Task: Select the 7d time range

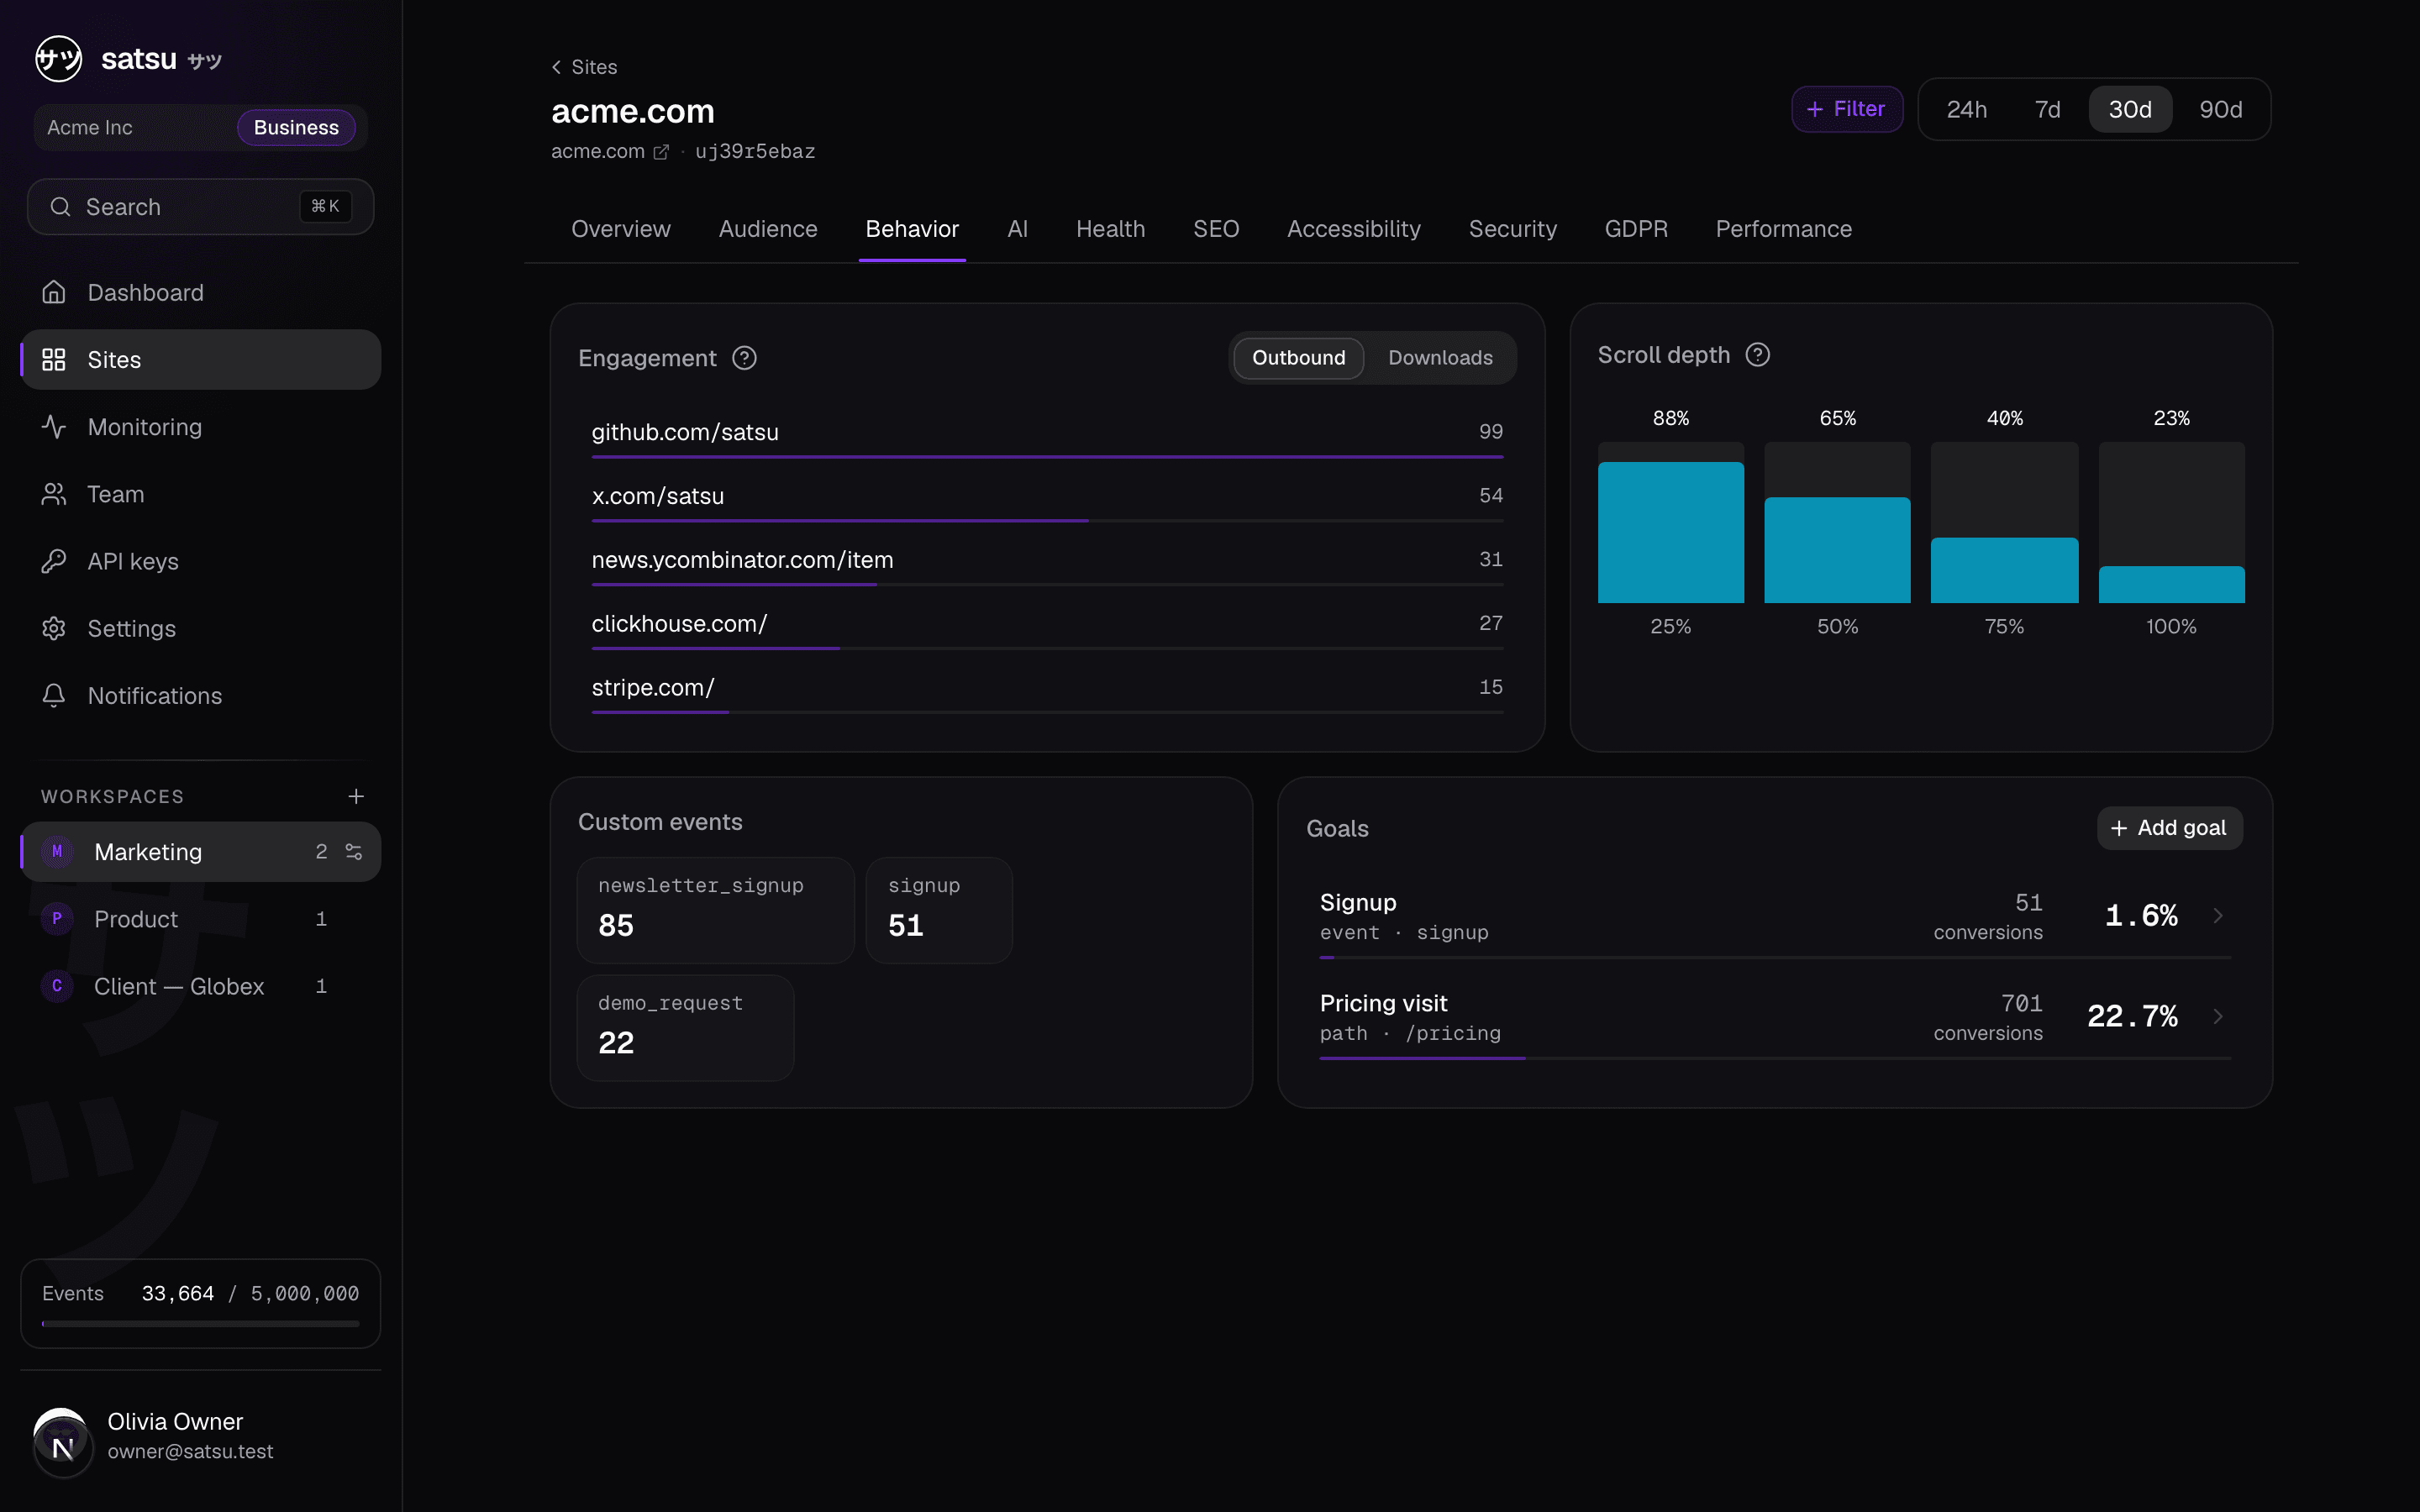Action: [x=2047, y=109]
